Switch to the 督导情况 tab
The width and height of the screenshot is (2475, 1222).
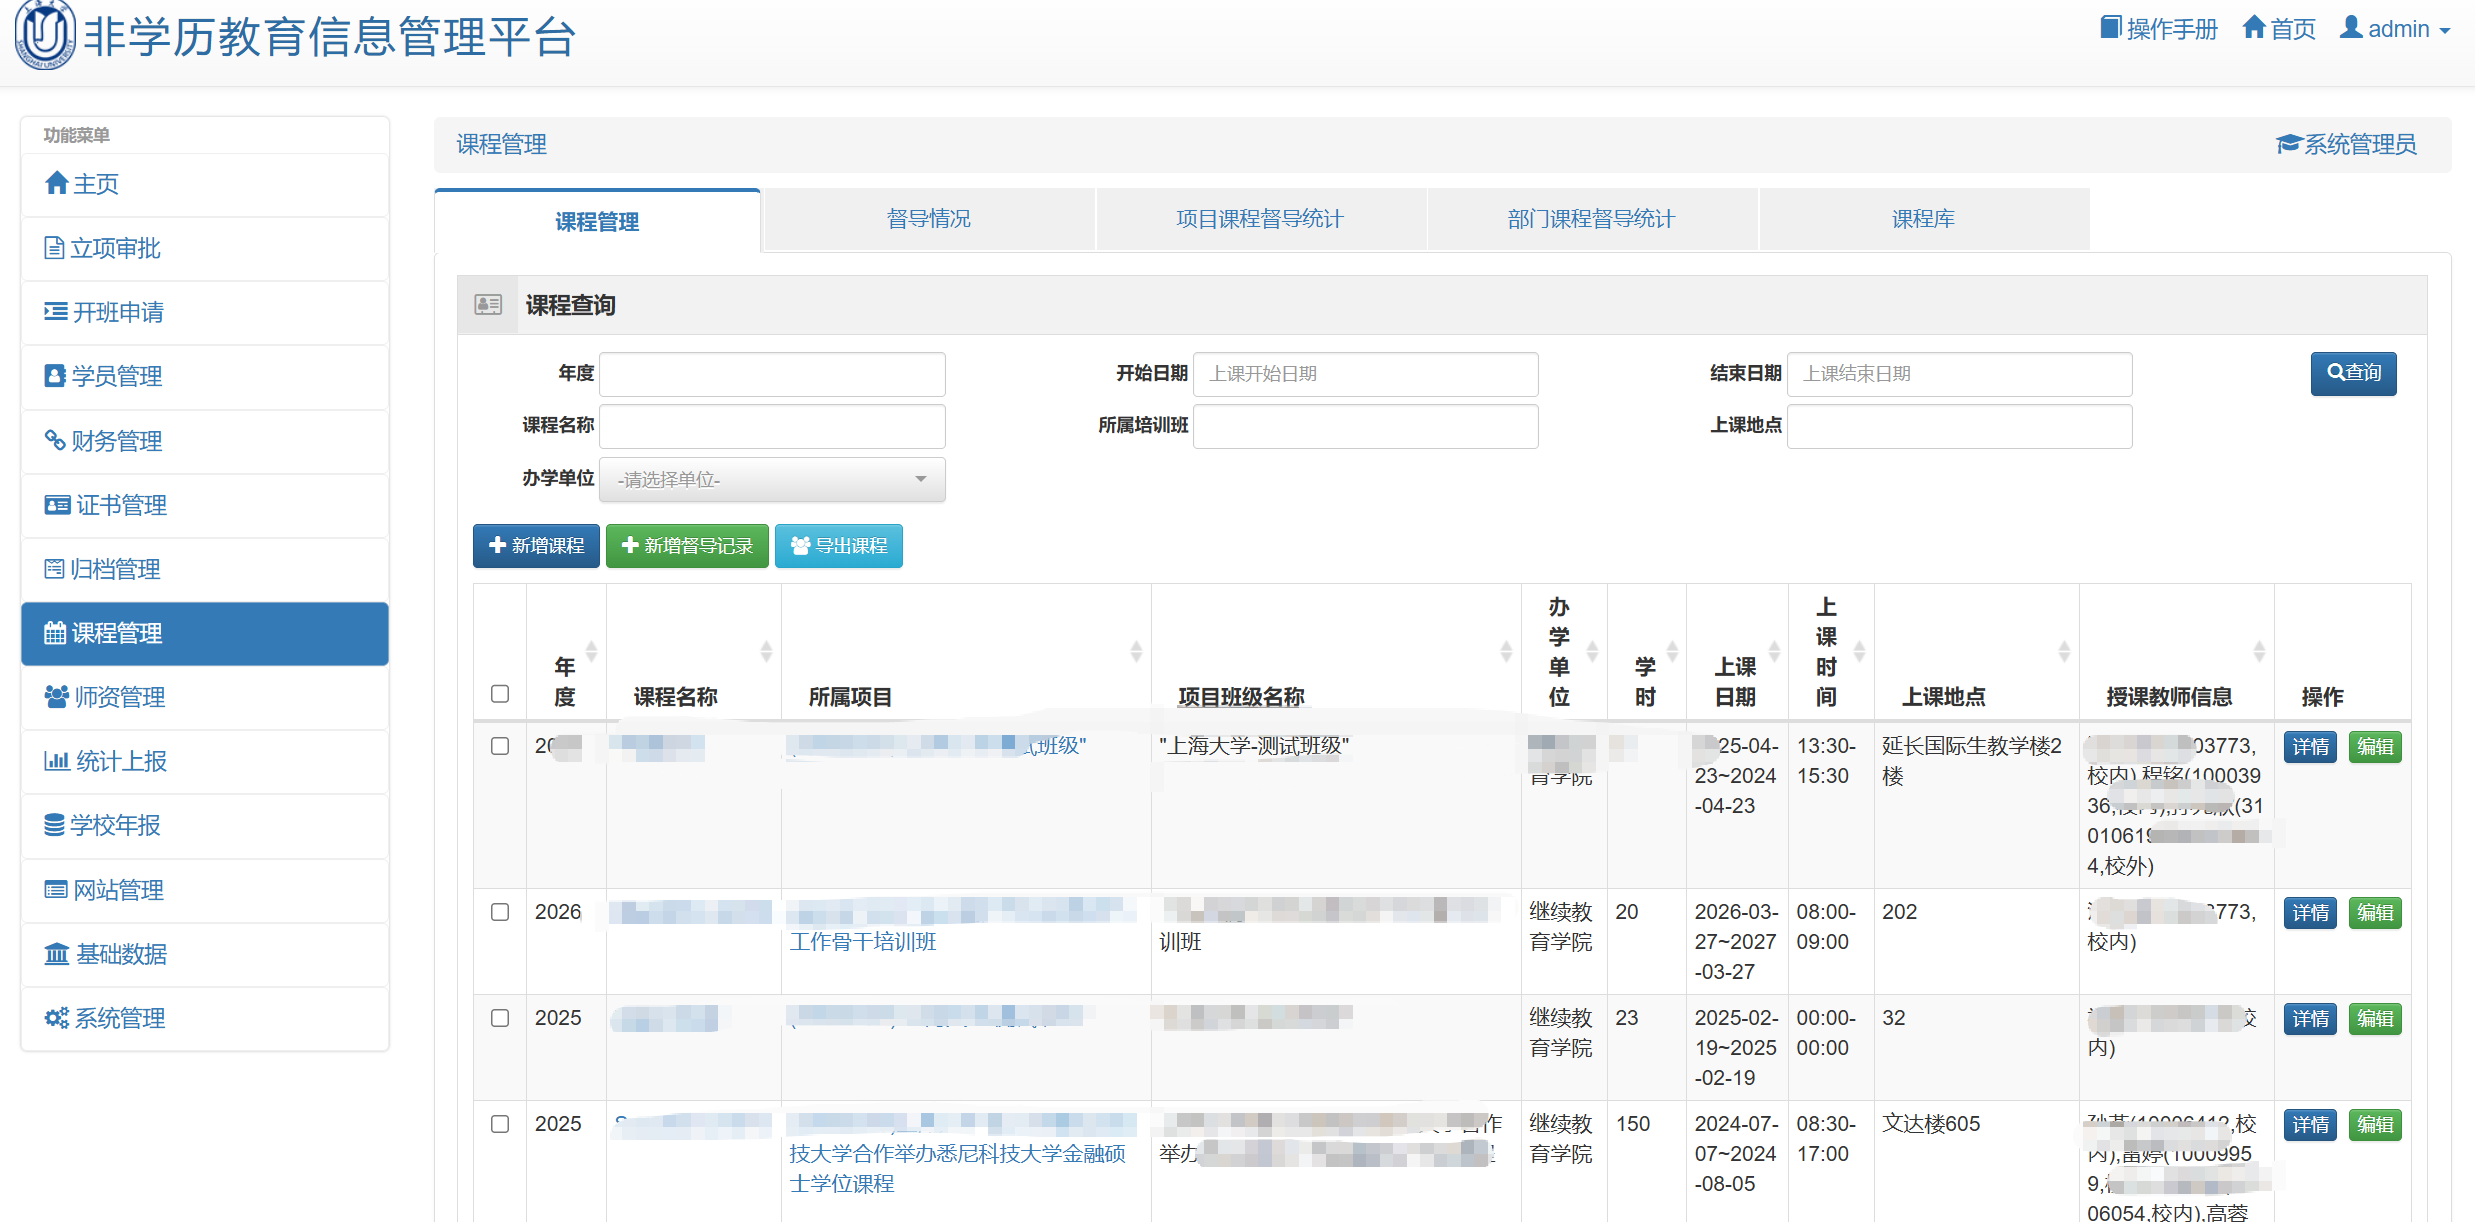928,219
